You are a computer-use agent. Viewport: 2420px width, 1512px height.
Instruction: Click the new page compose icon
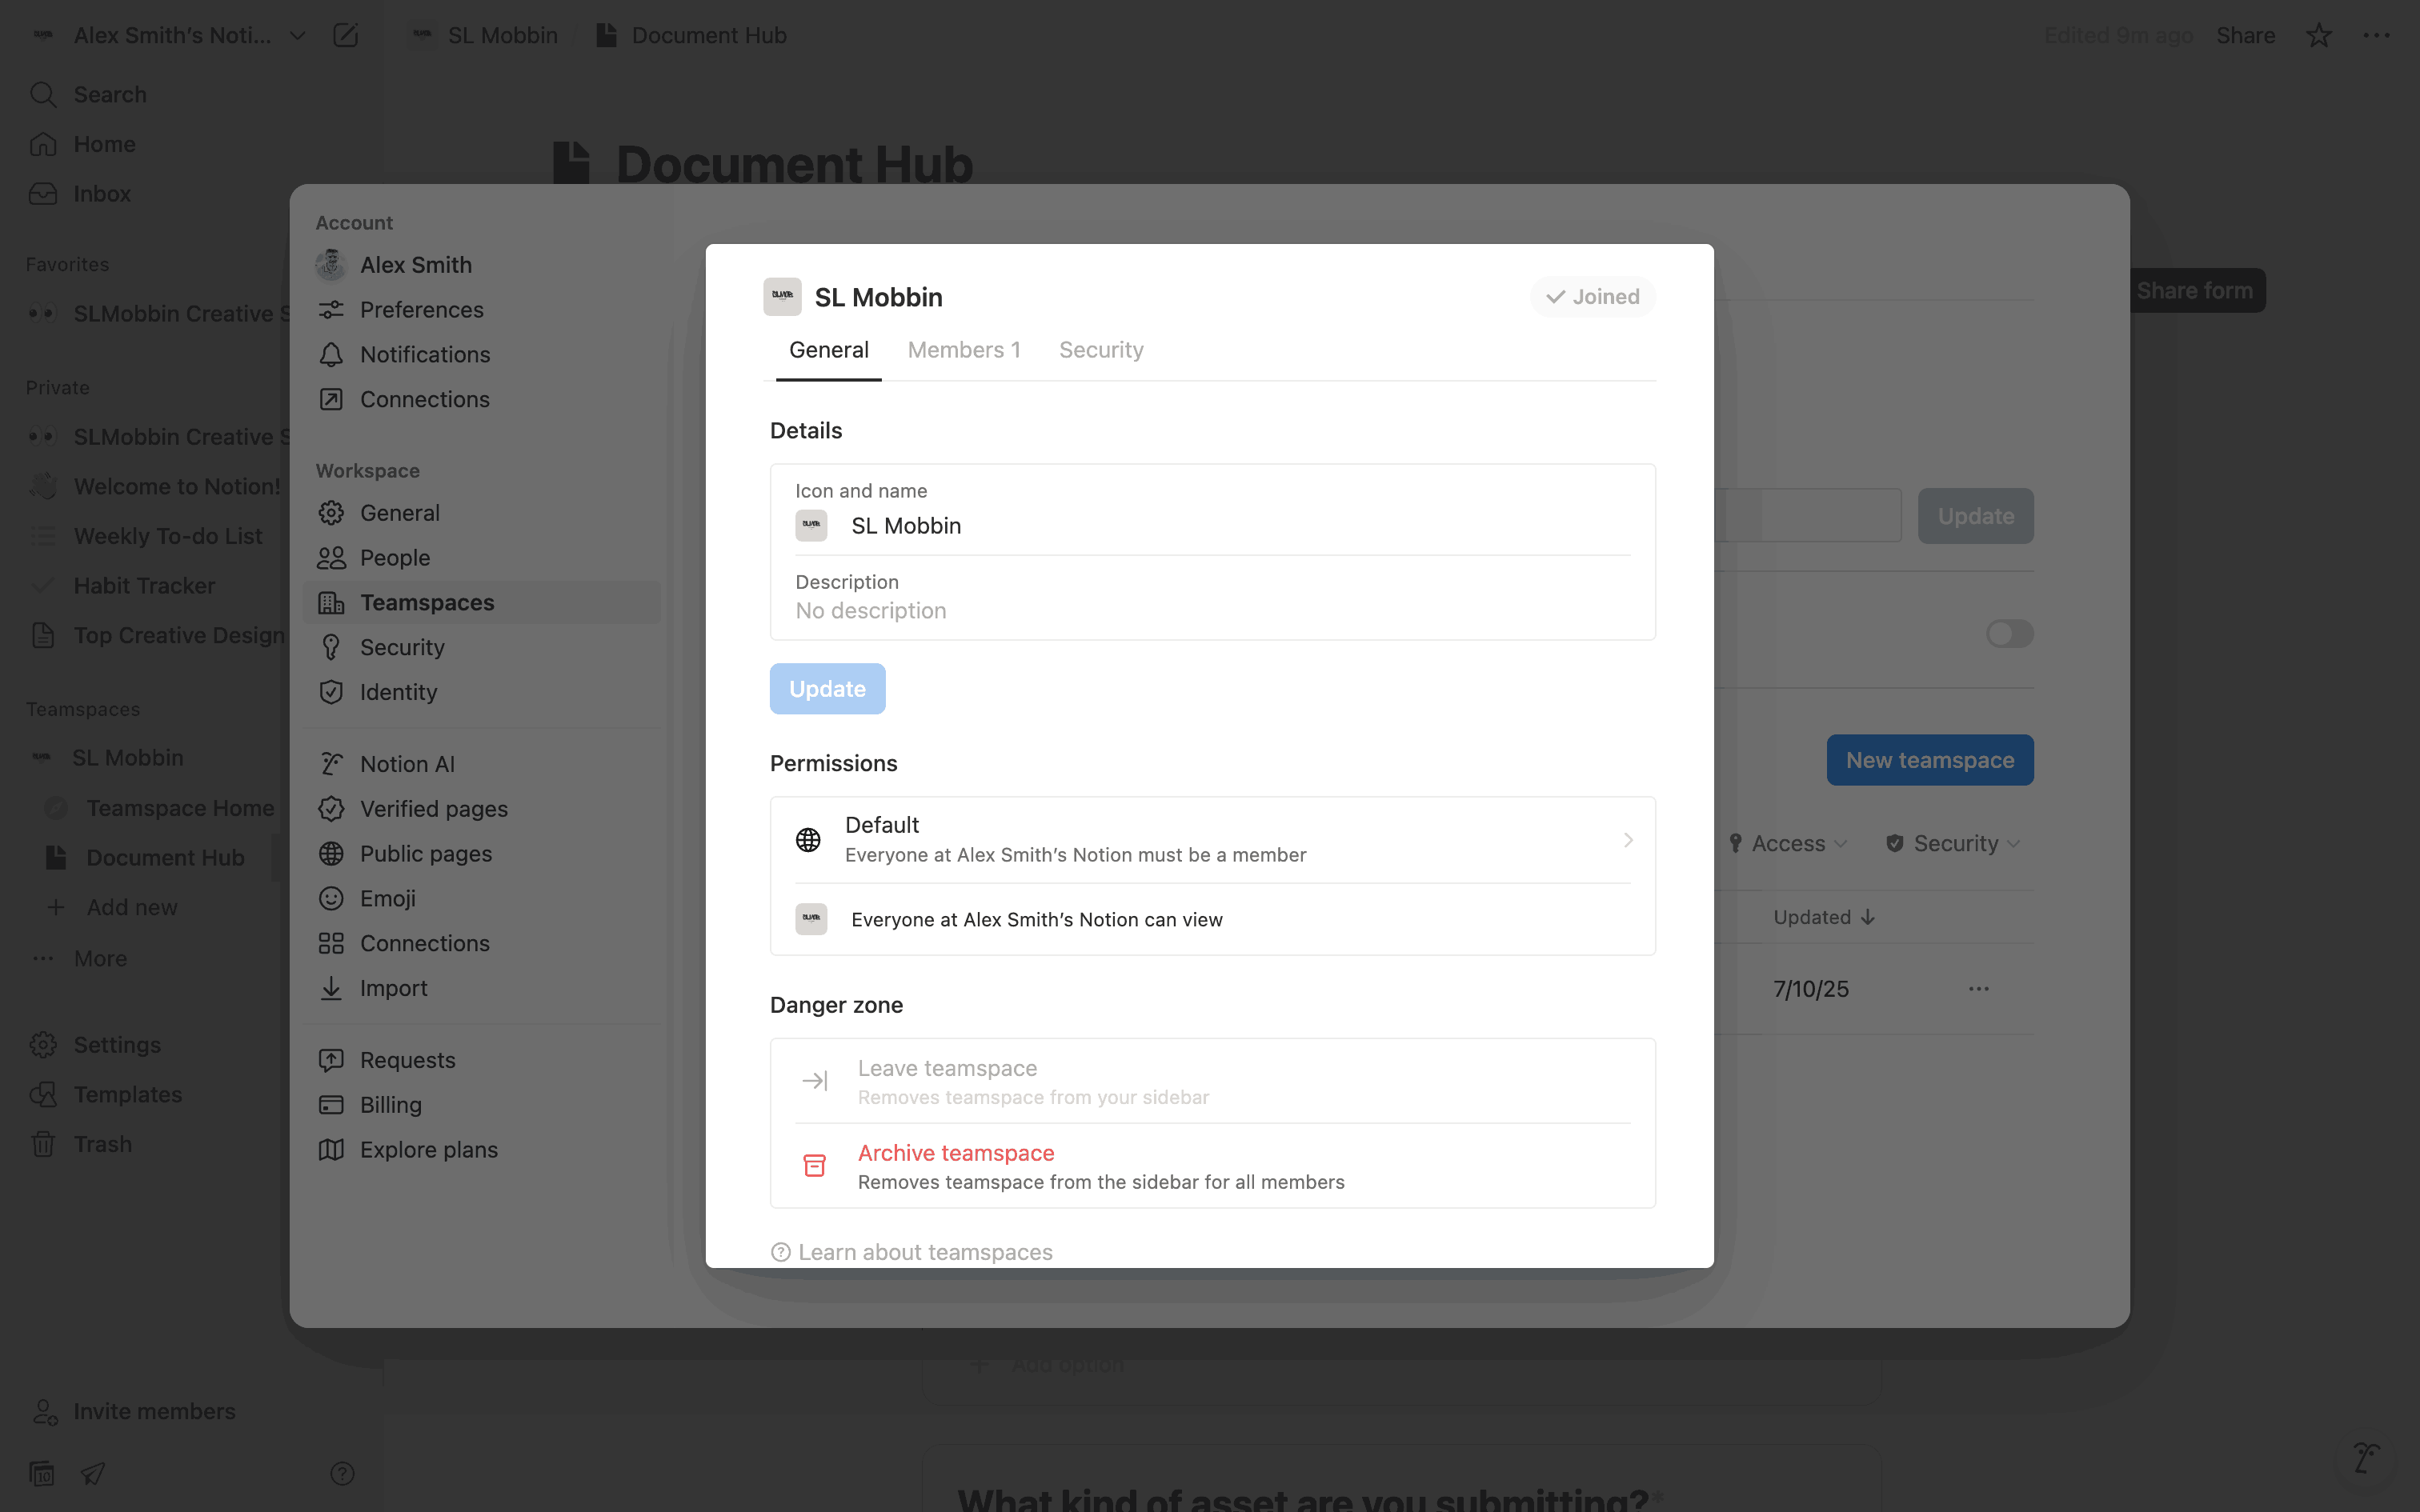pos(345,35)
